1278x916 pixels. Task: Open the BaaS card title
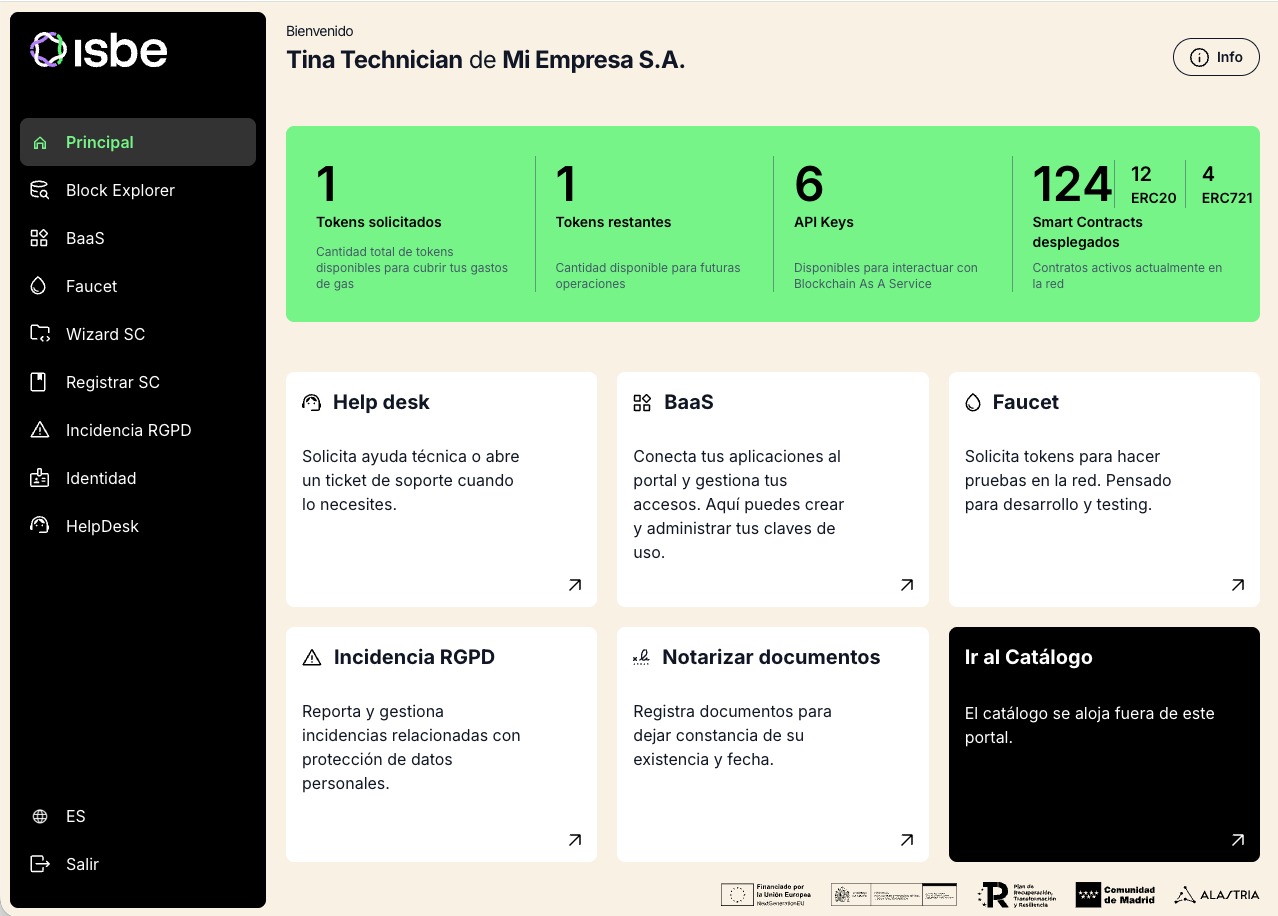(x=689, y=402)
